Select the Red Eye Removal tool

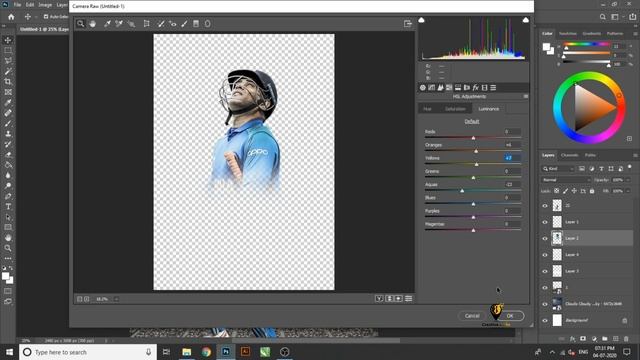click(173, 24)
